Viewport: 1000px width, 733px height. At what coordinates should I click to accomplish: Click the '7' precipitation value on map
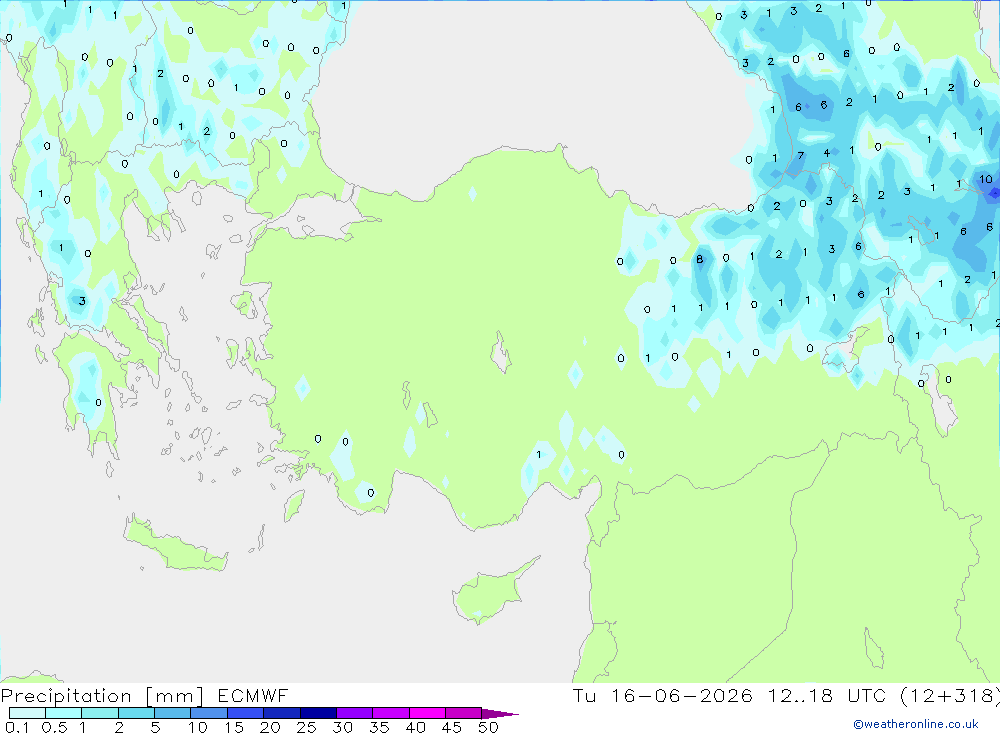coord(801,156)
